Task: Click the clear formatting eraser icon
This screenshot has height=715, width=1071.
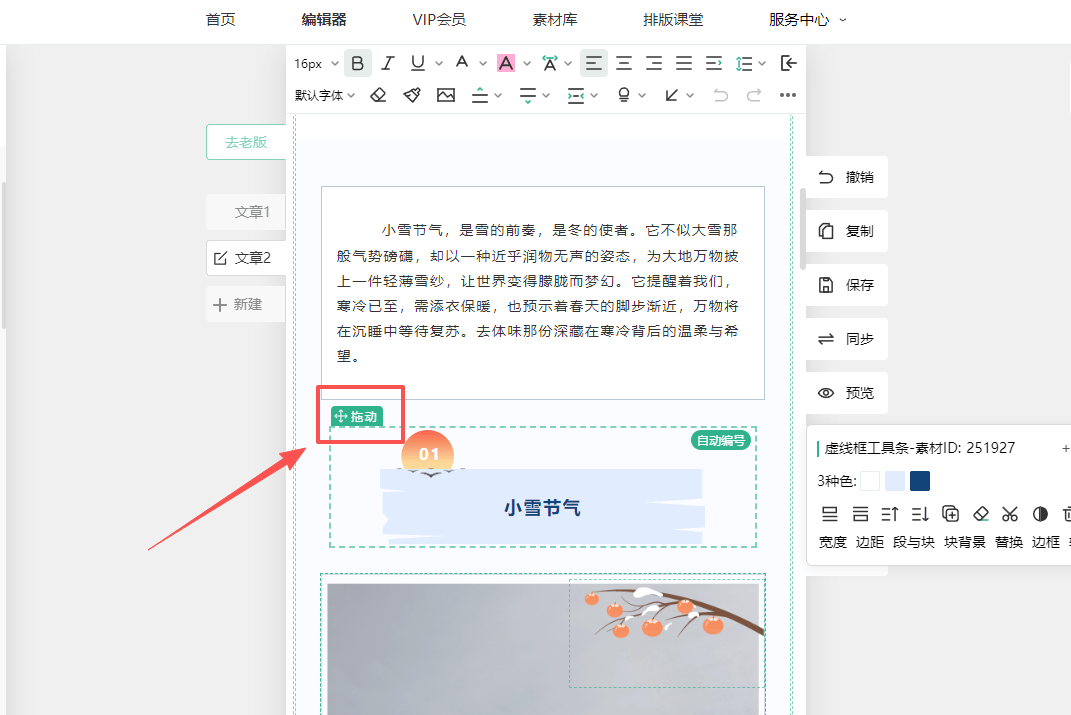Action: pyautogui.click(x=378, y=95)
